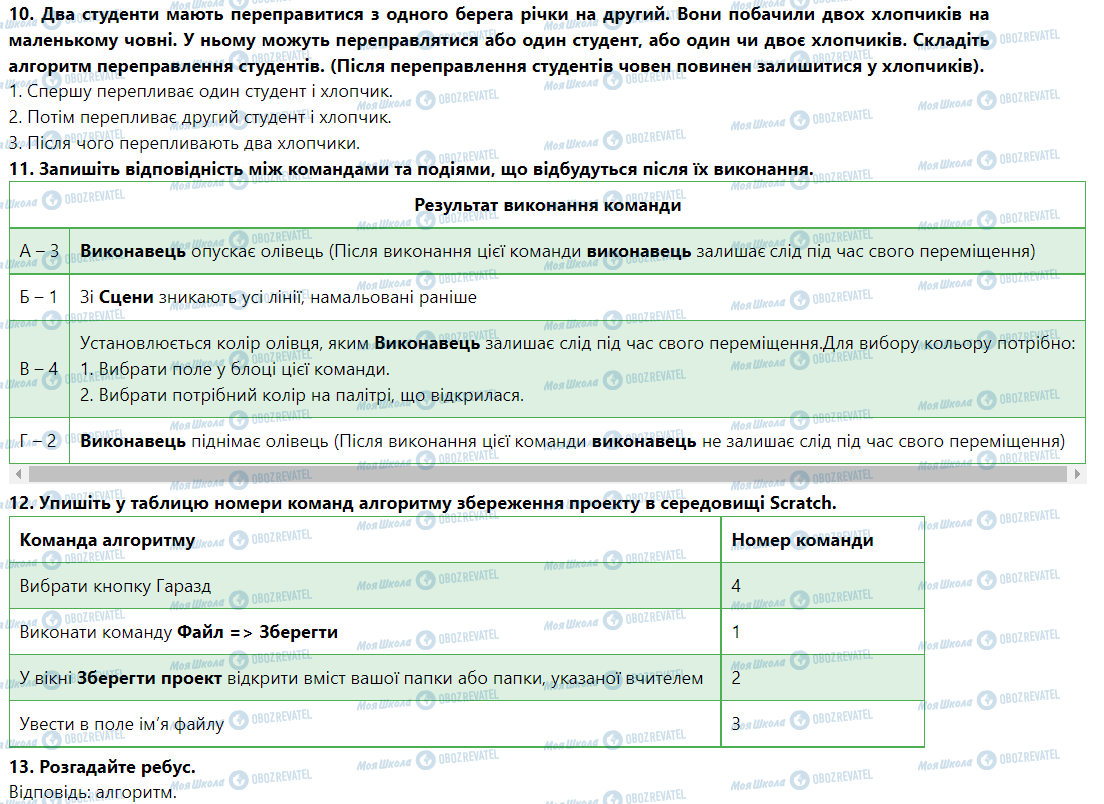Click the 'Вибрати кнопку Гаразд' row
Screen dimensions: 1104x804
[115, 586]
